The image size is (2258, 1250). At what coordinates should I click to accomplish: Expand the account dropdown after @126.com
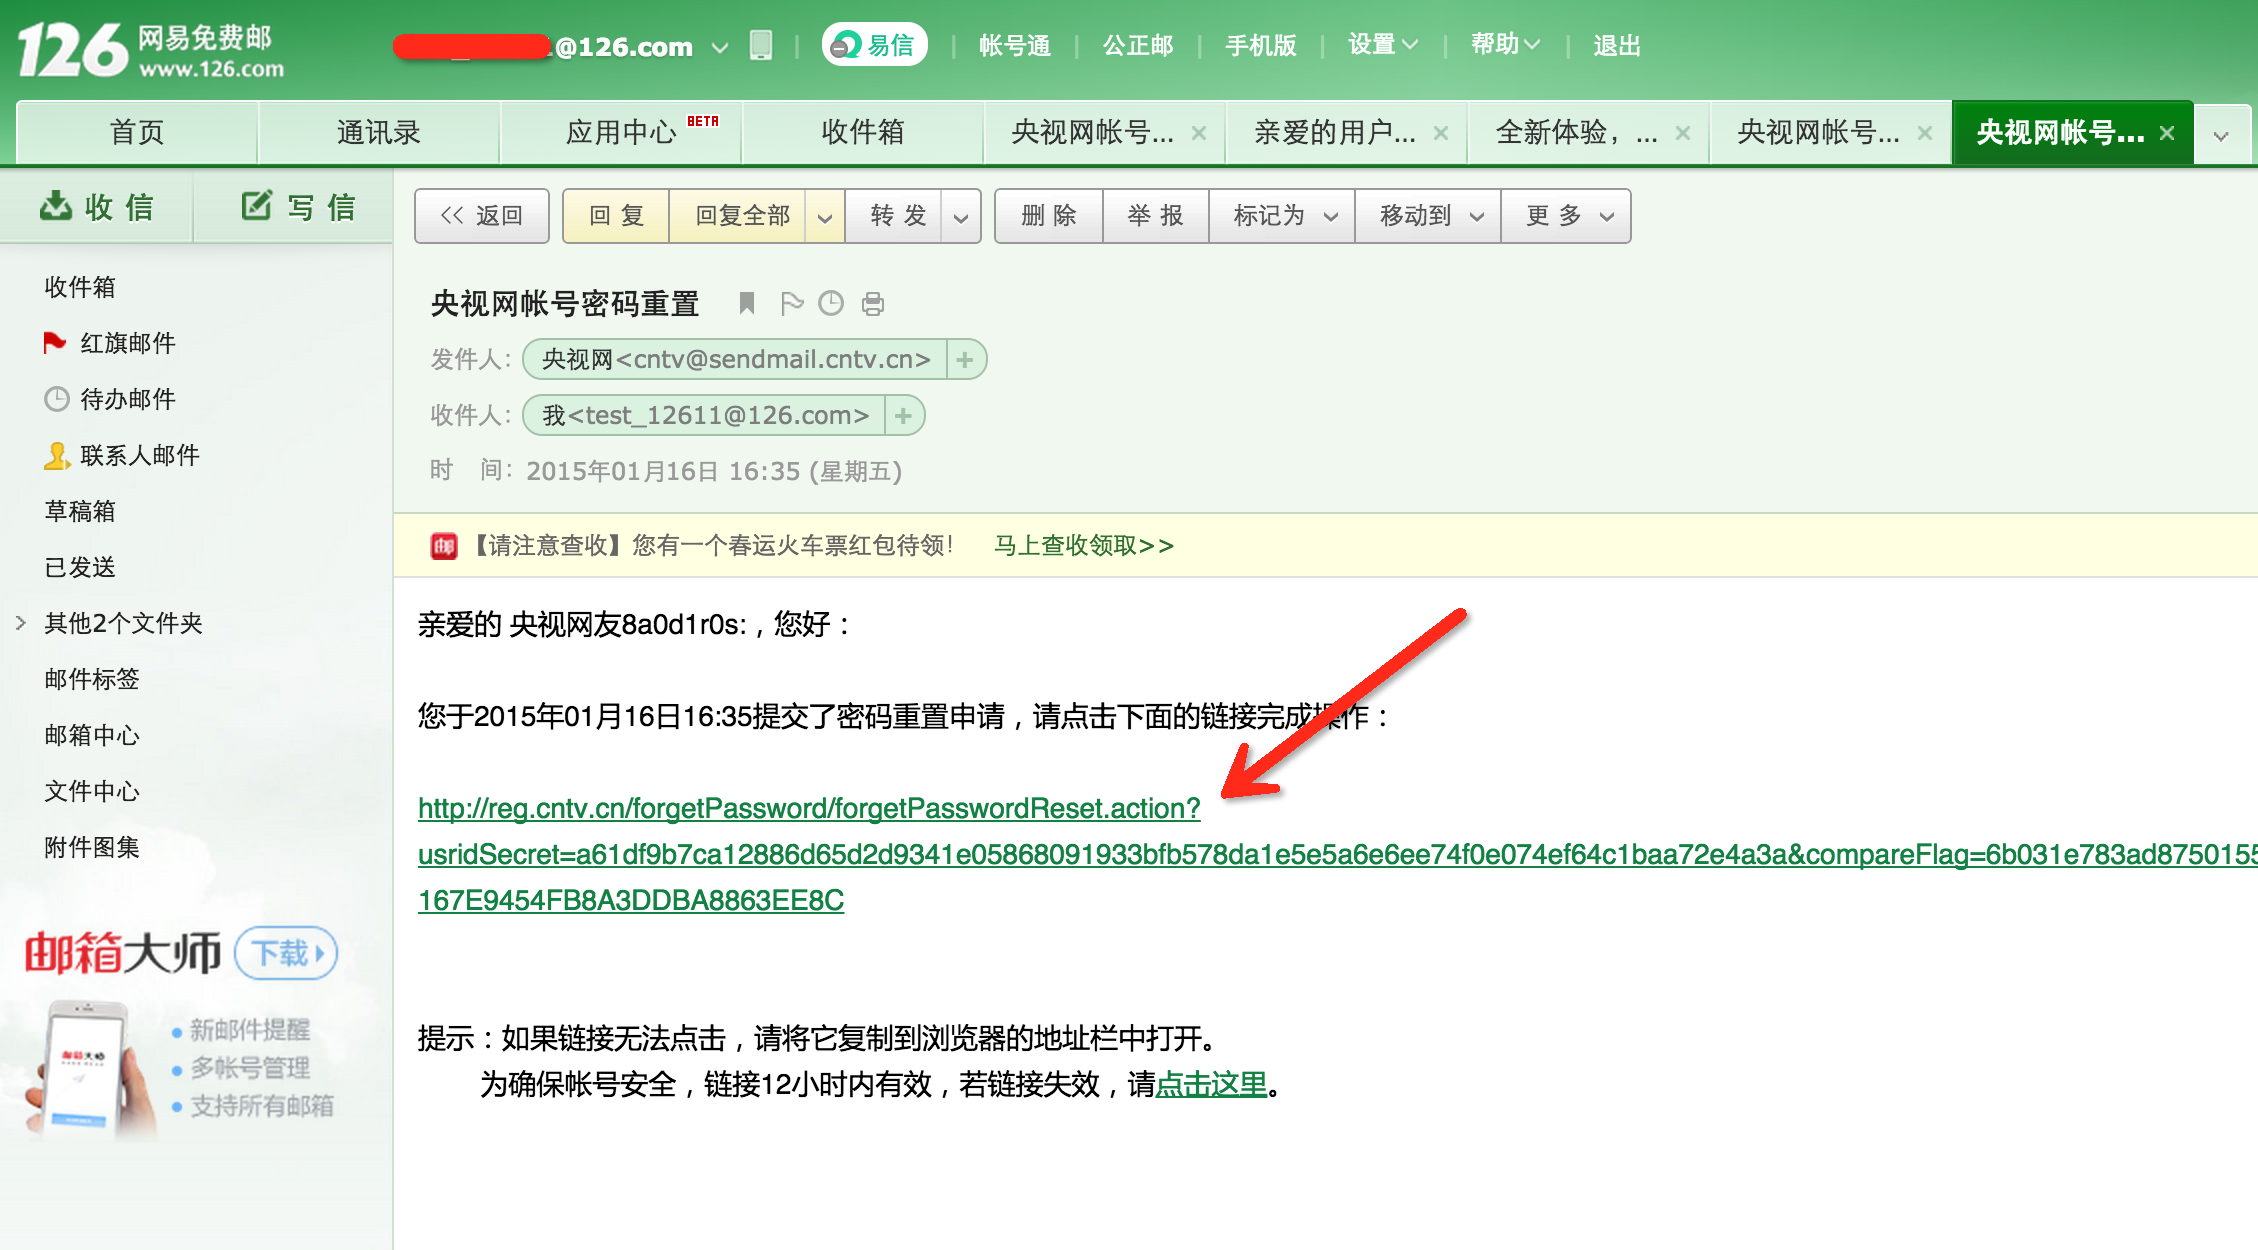[719, 47]
